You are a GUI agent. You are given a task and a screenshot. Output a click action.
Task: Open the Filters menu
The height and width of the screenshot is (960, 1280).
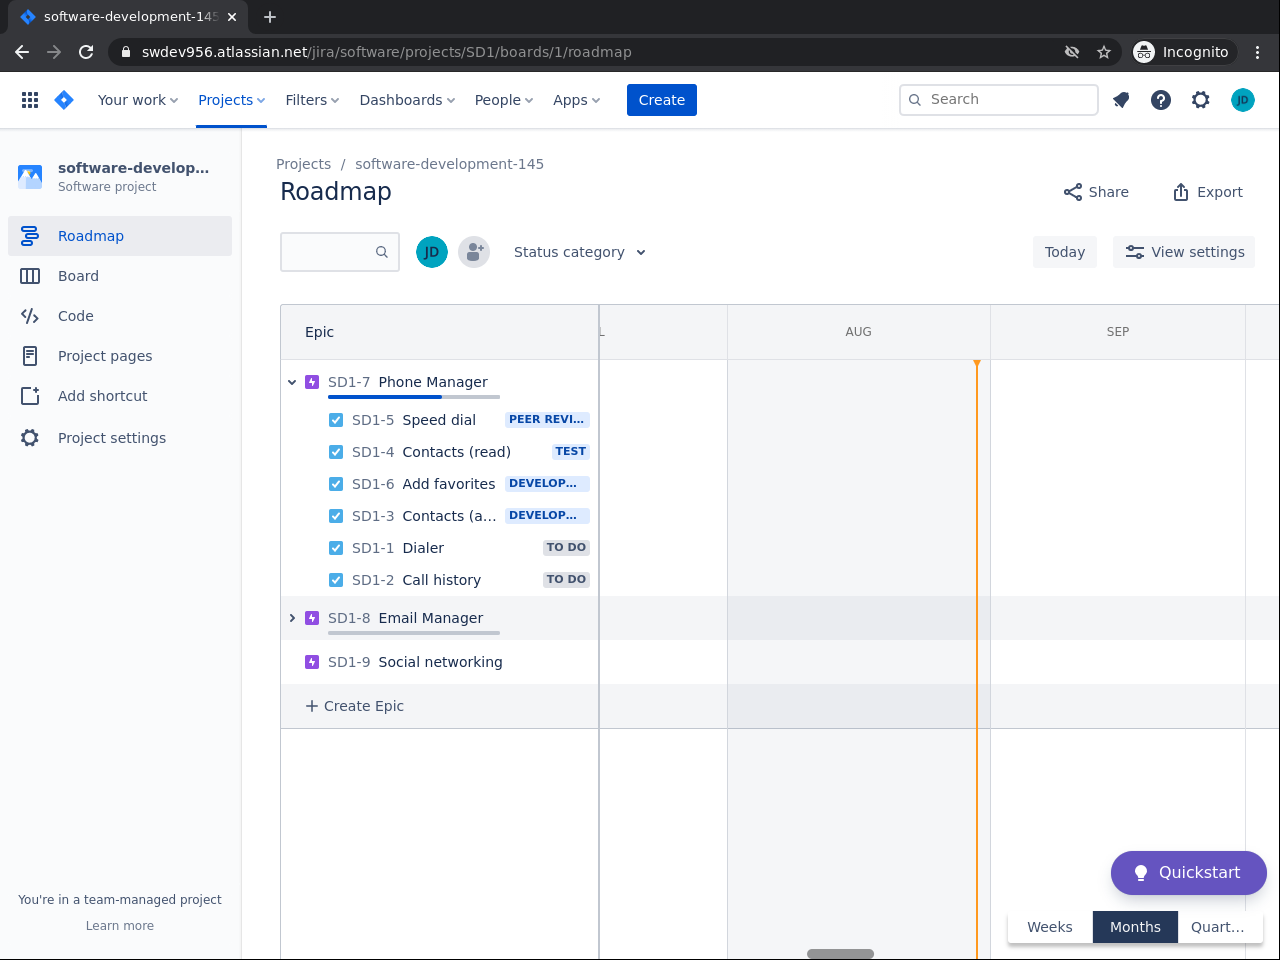tap(312, 100)
